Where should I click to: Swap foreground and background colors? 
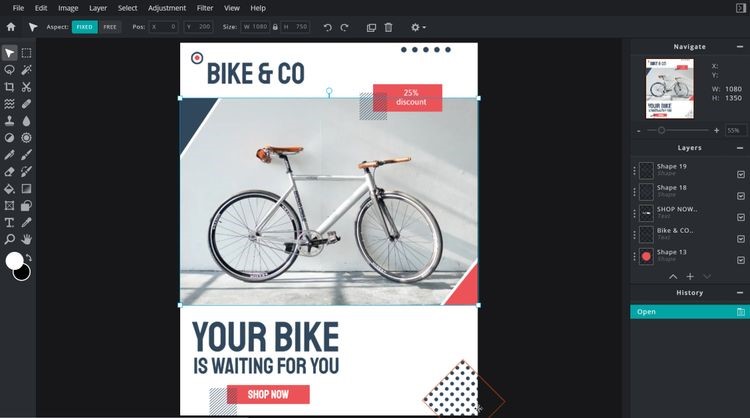click(x=29, y=258)
